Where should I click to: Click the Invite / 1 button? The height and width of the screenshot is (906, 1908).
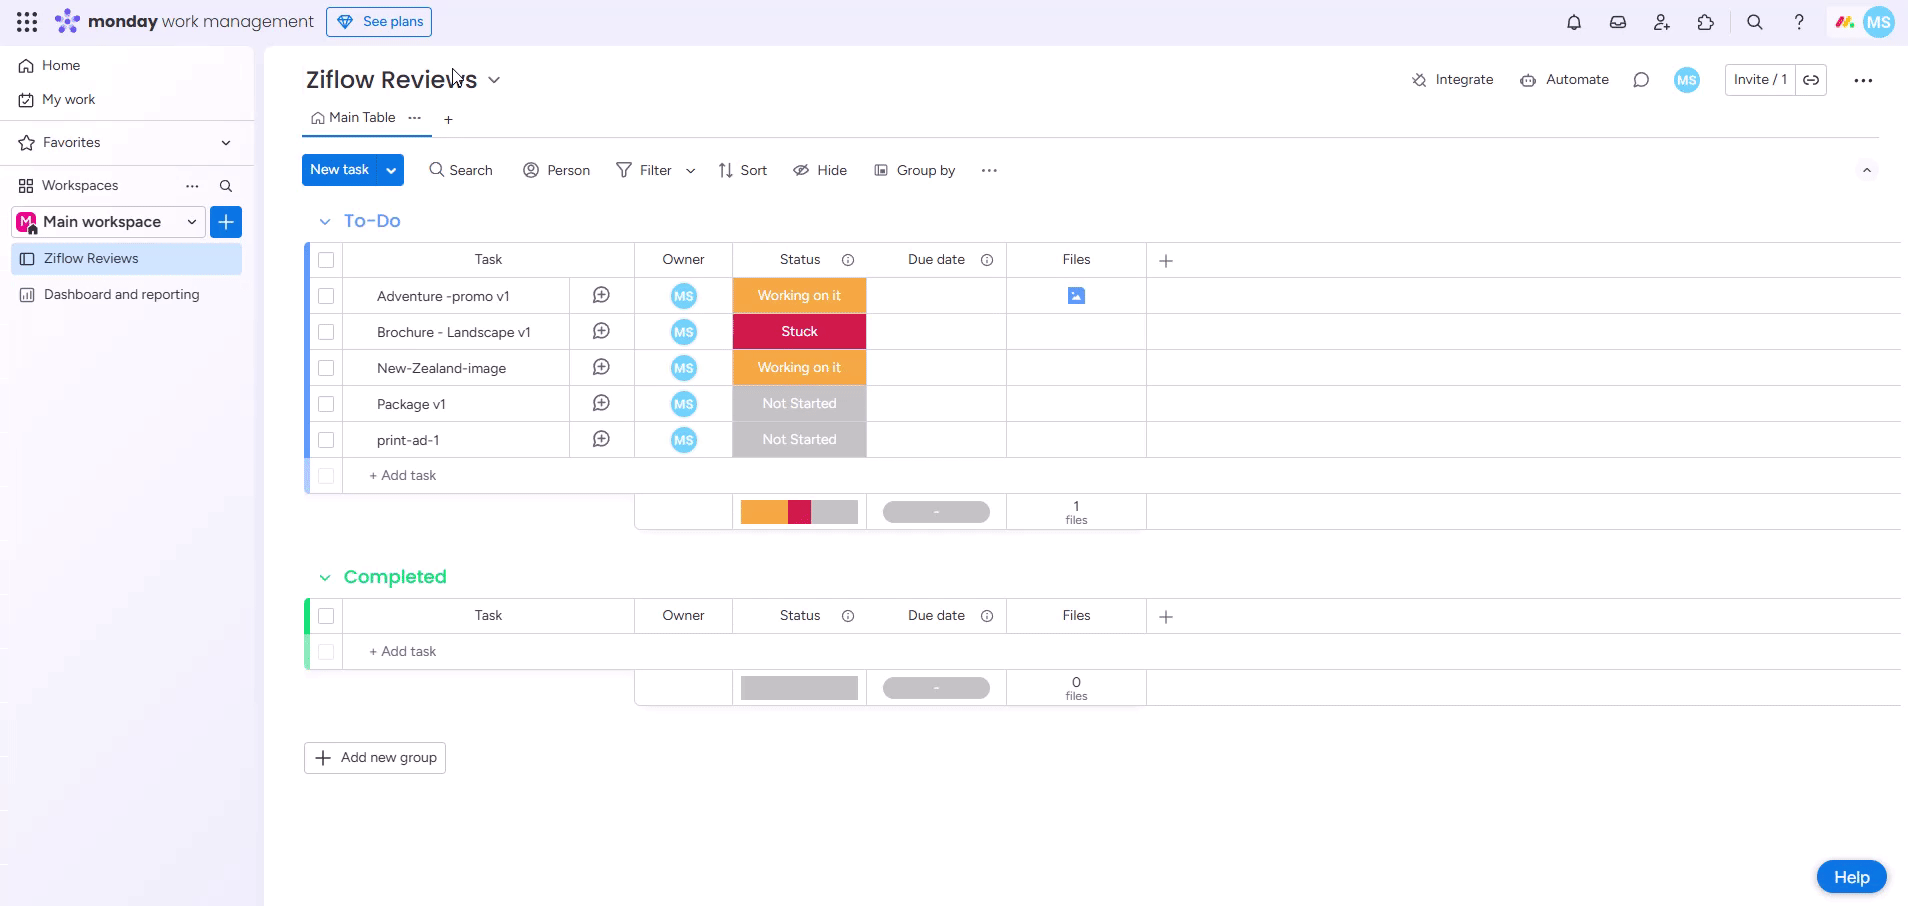tap(1760, 80)
